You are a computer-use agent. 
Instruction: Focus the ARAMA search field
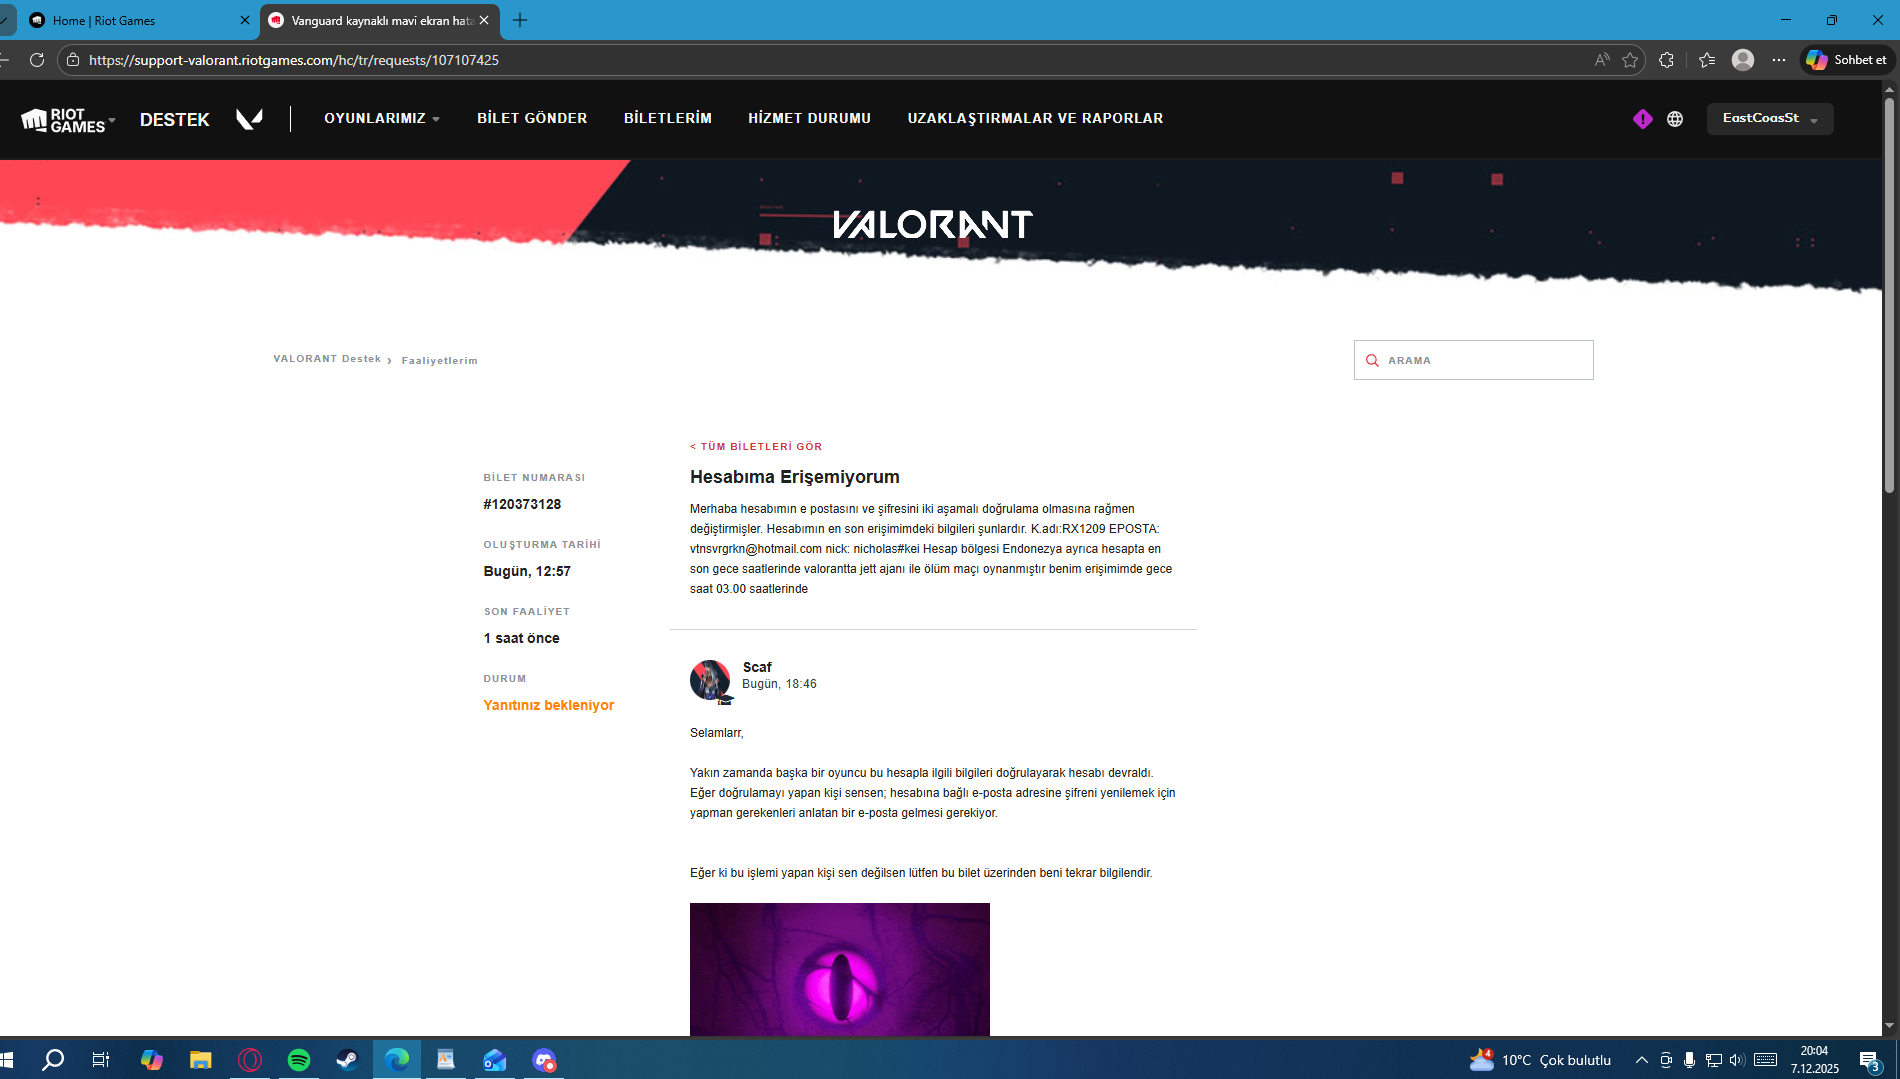pos(1474,360)
